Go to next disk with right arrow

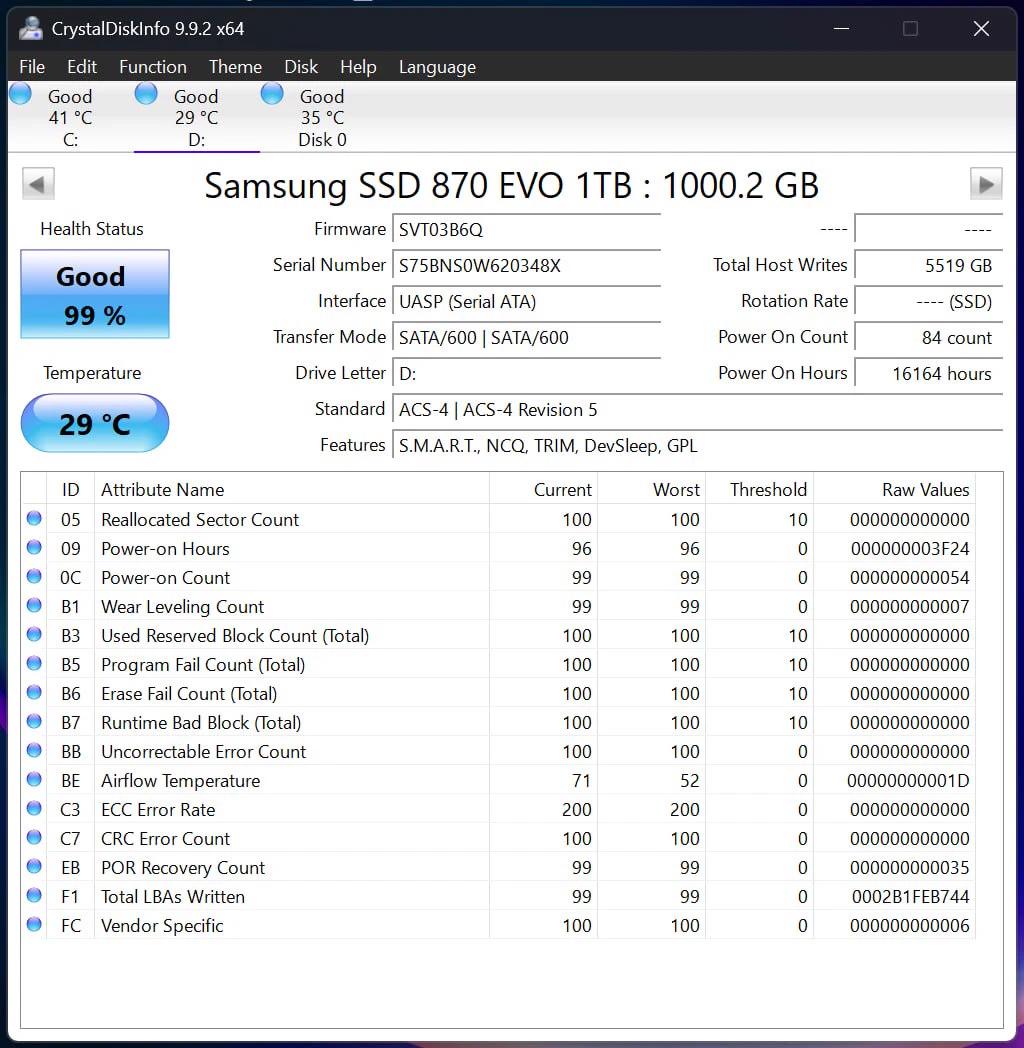986,184
